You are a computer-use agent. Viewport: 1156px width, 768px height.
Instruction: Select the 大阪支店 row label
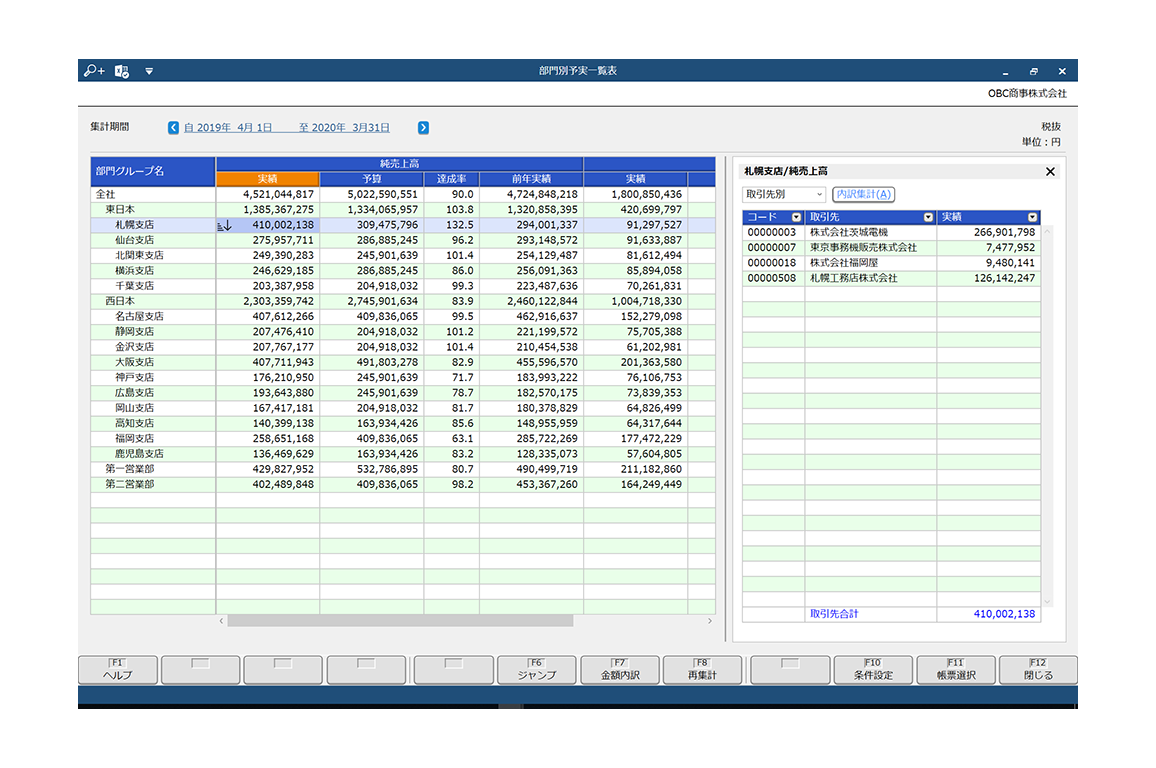point(134,363)
